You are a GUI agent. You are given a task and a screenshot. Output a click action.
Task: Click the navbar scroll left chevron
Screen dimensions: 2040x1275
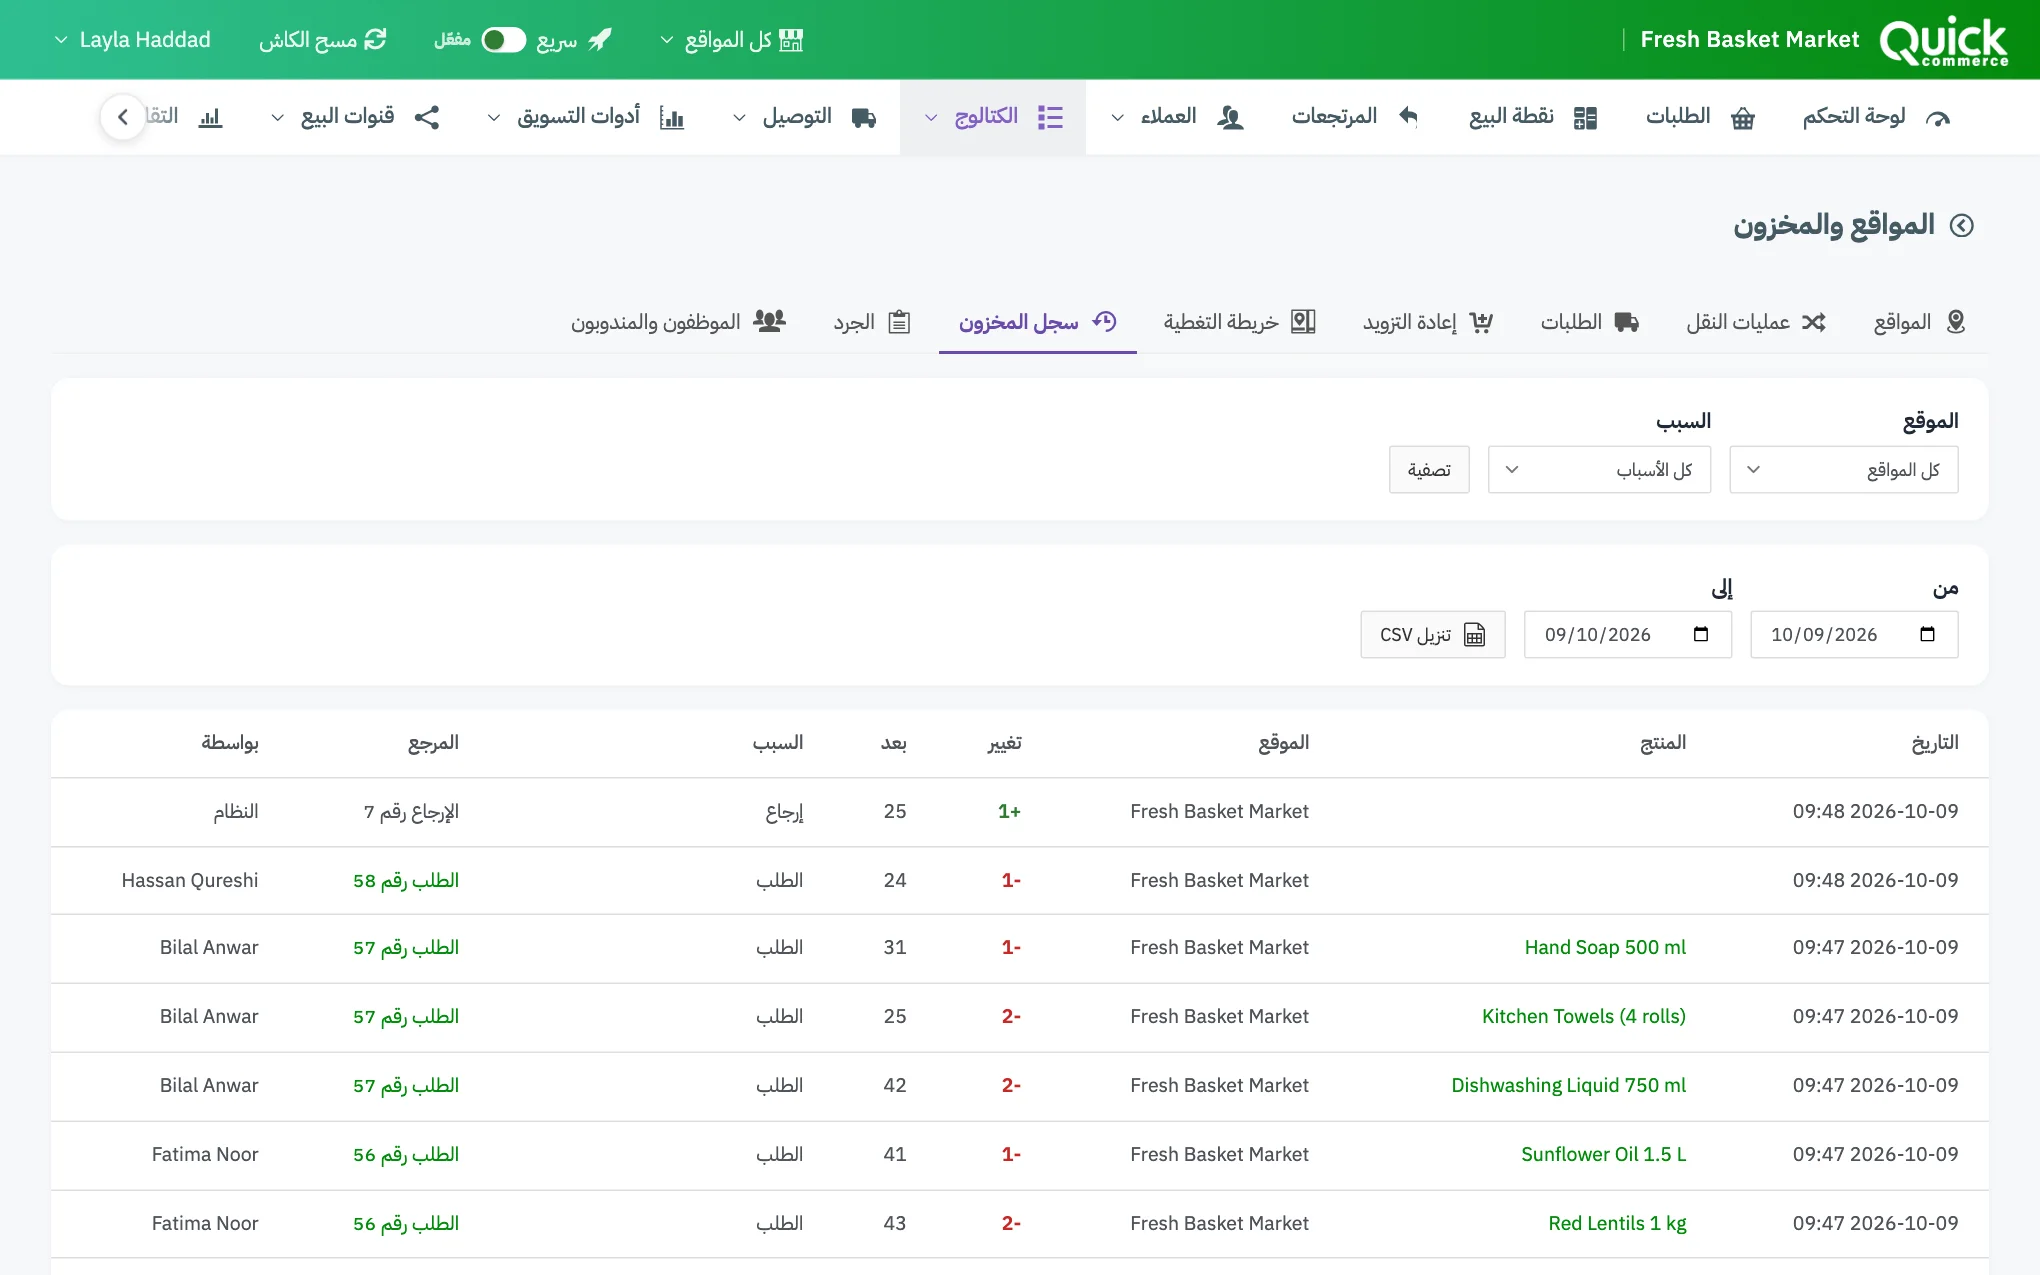(123, 117)
